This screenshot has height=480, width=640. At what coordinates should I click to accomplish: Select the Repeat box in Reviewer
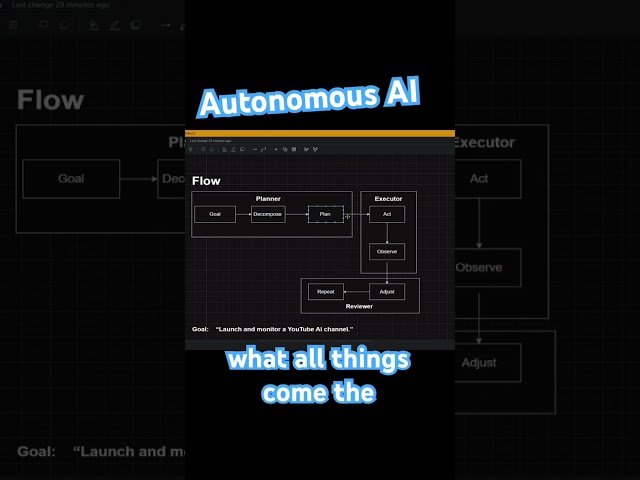[x=326, y=292]
